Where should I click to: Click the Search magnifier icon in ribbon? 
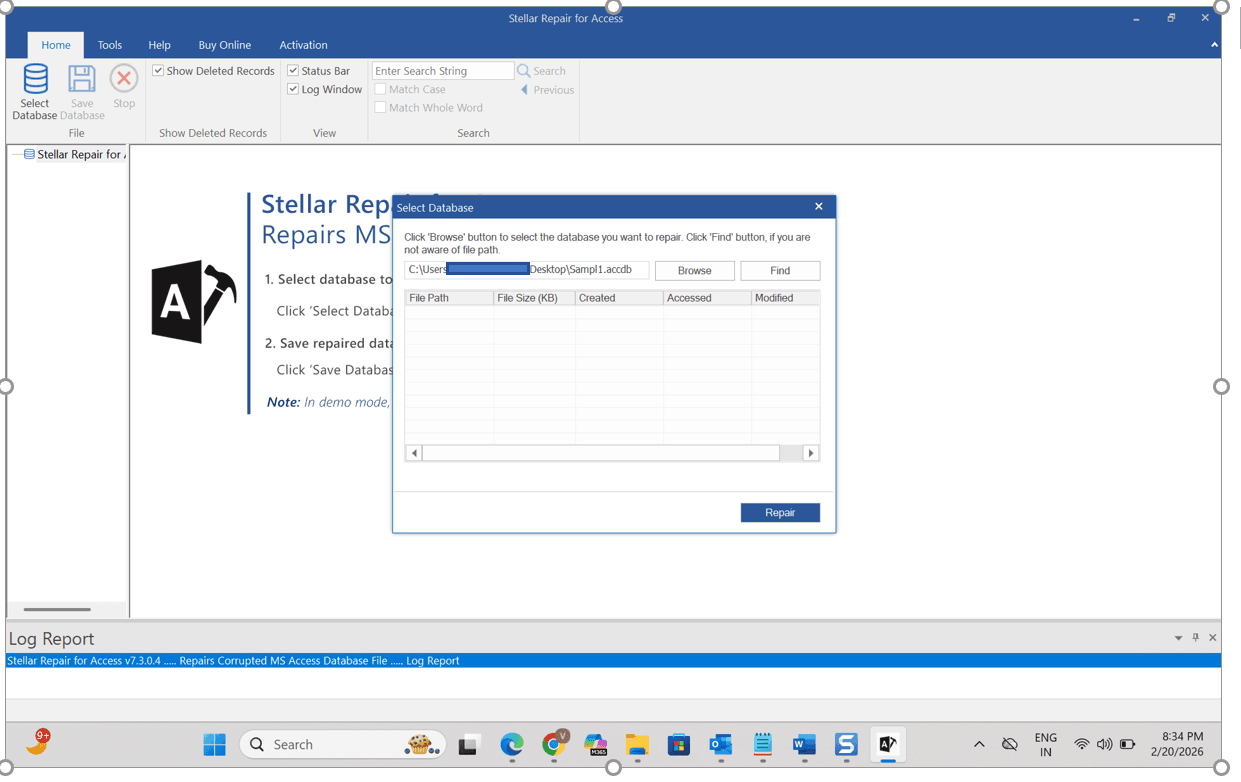(x=524, y=71)
